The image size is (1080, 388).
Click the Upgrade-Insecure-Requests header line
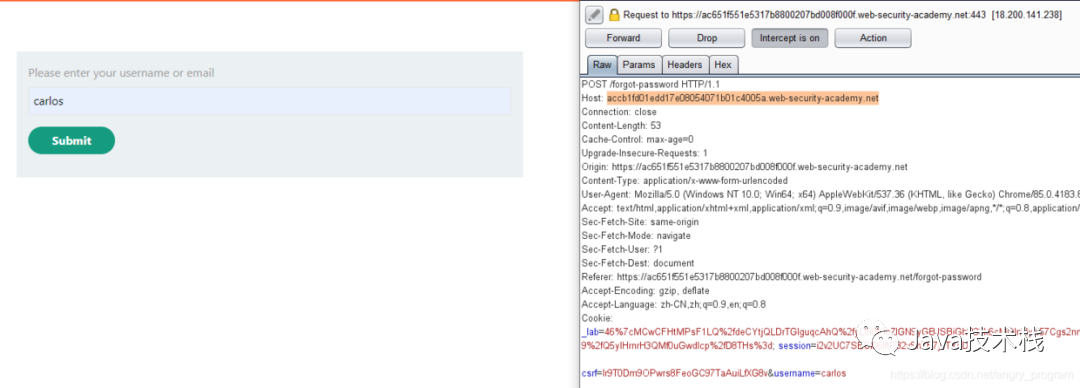pos(644,153)
